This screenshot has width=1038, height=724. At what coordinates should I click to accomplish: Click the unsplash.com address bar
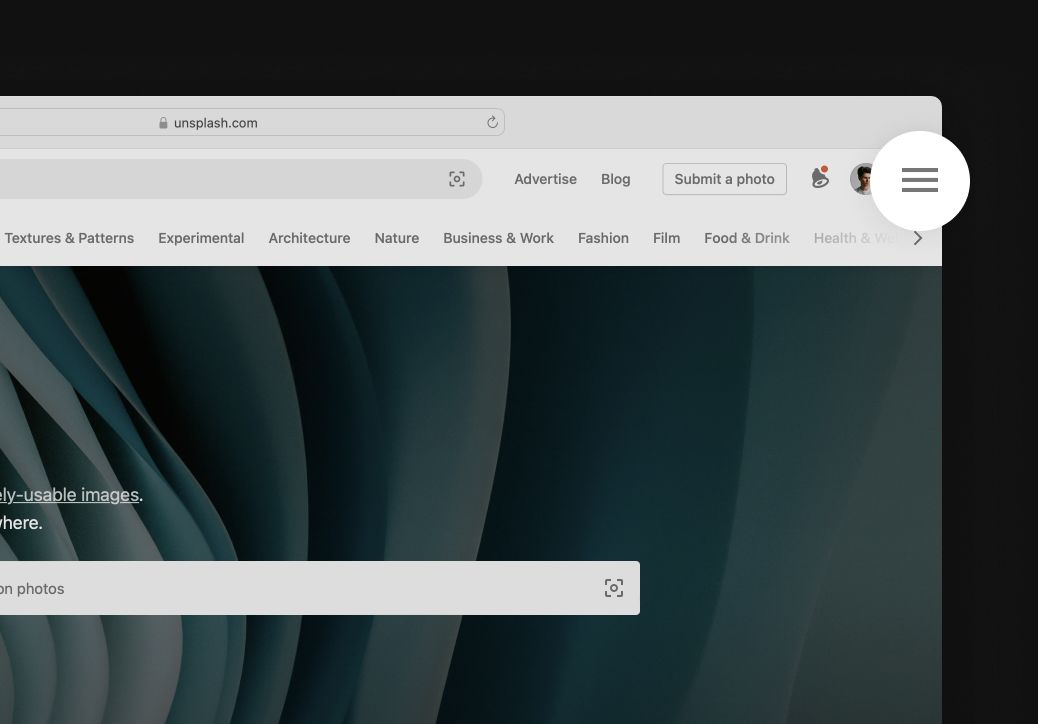tap(252, 122)
